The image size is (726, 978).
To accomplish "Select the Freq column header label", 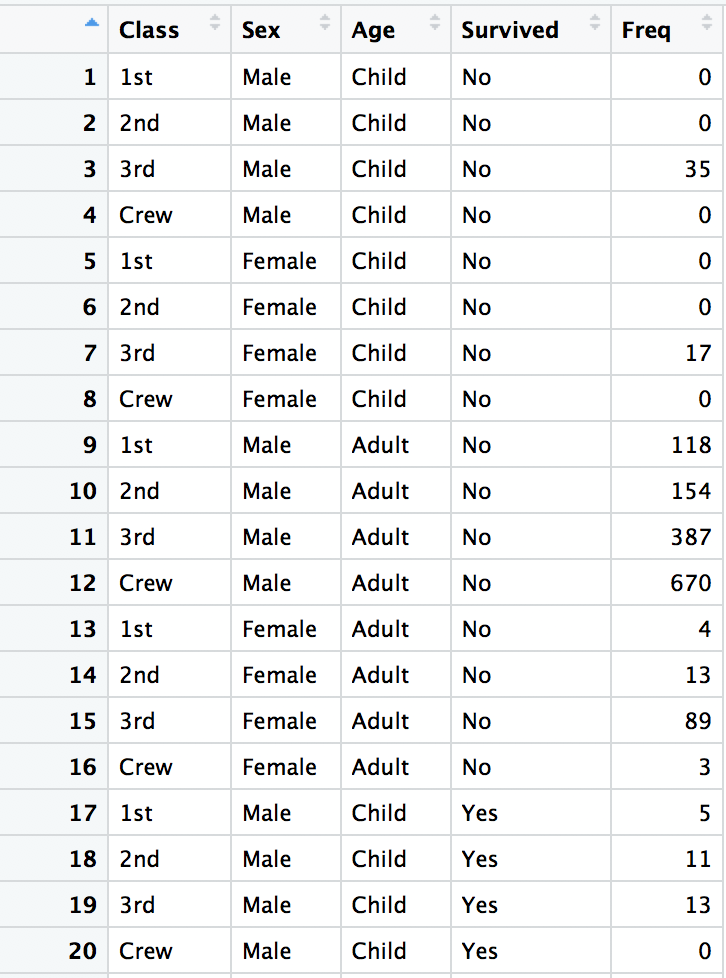I will click(646, 30).
